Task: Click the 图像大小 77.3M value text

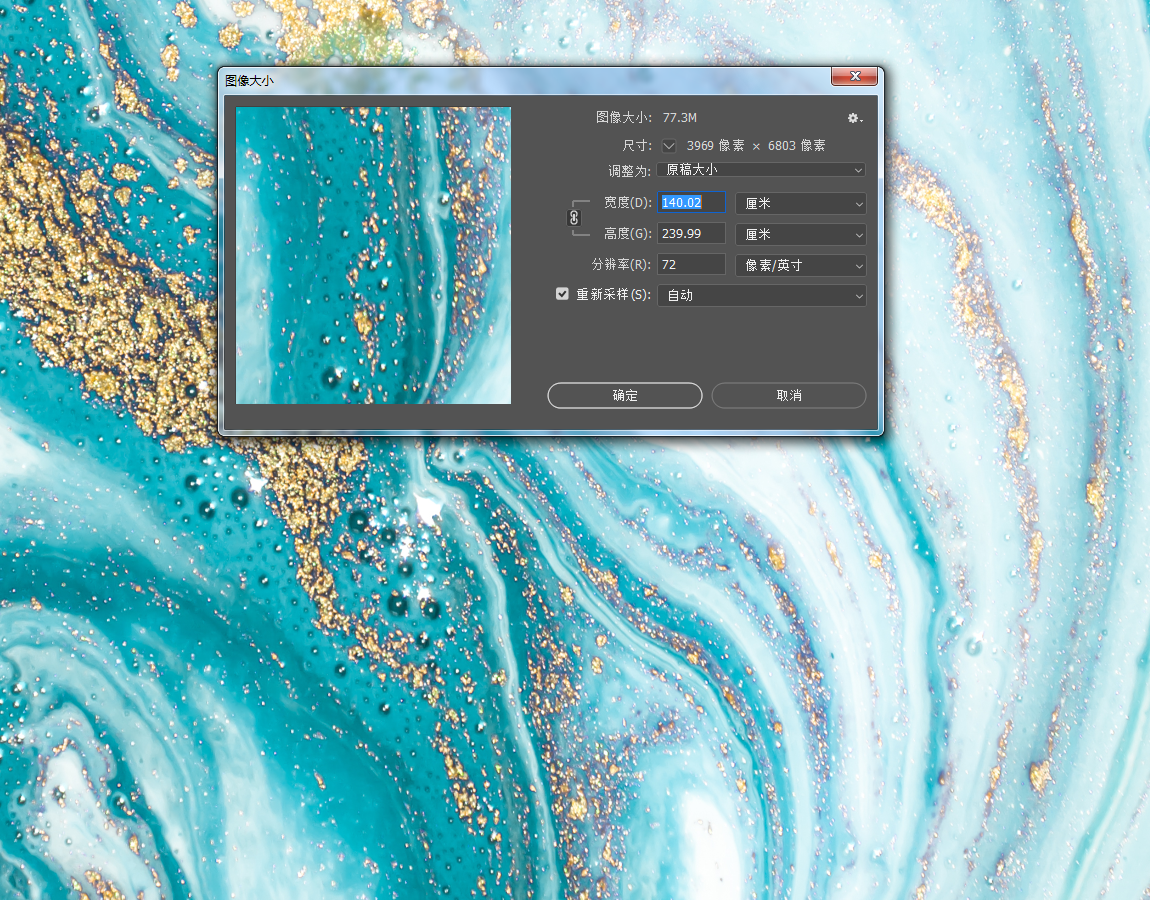Action: click(x=680, y=117)
